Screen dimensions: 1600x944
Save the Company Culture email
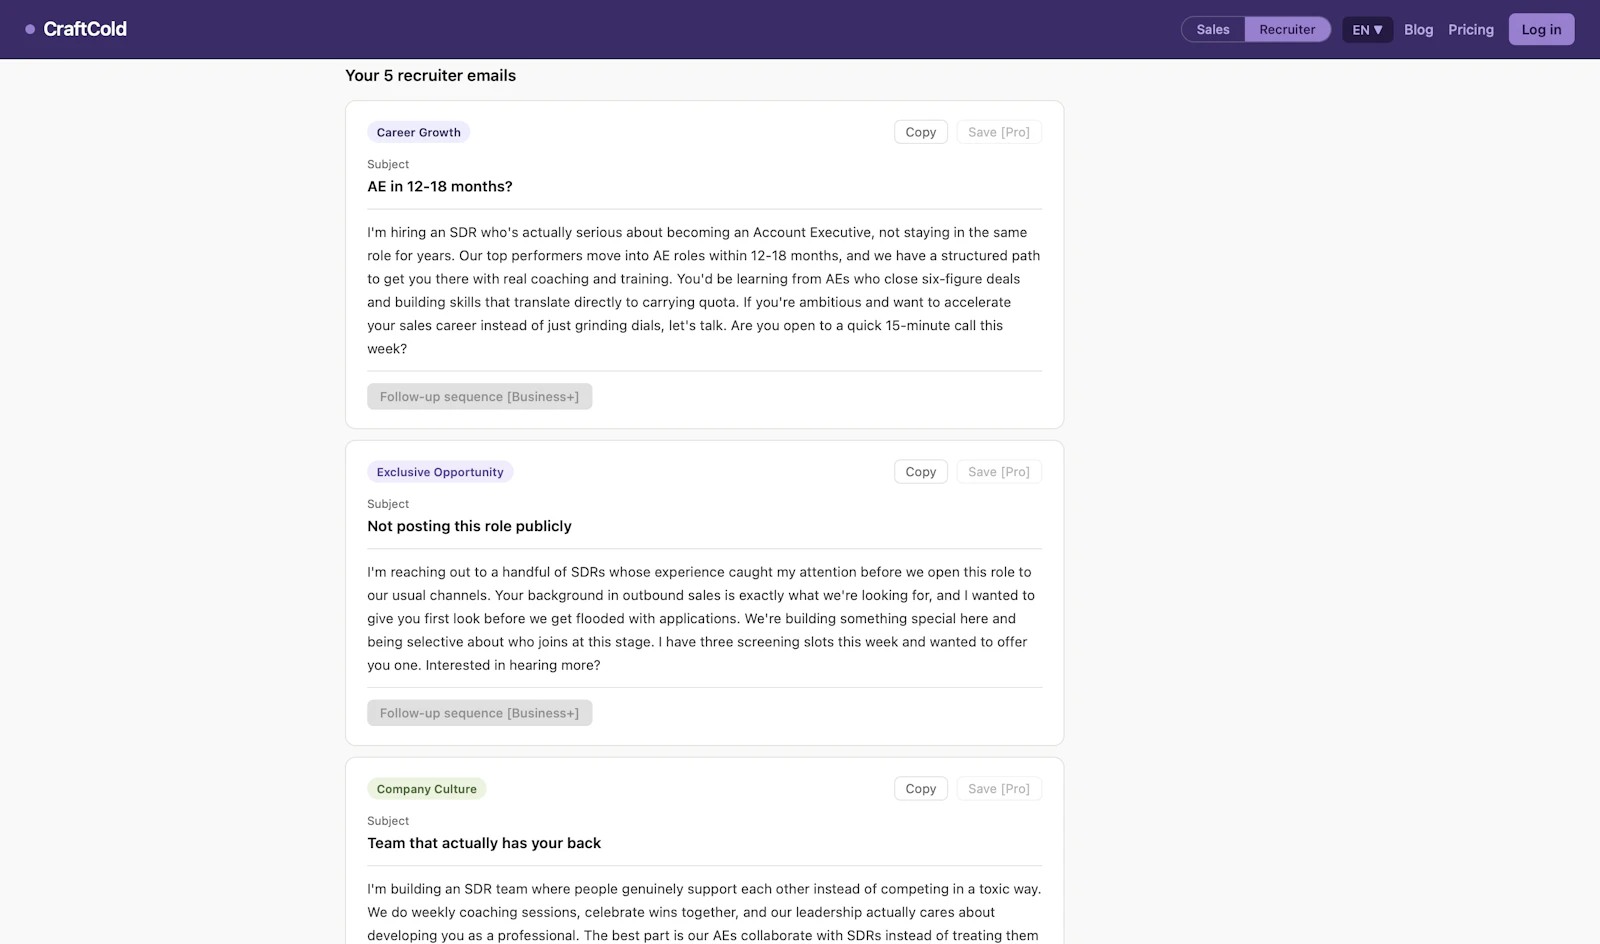coord(999,789)
